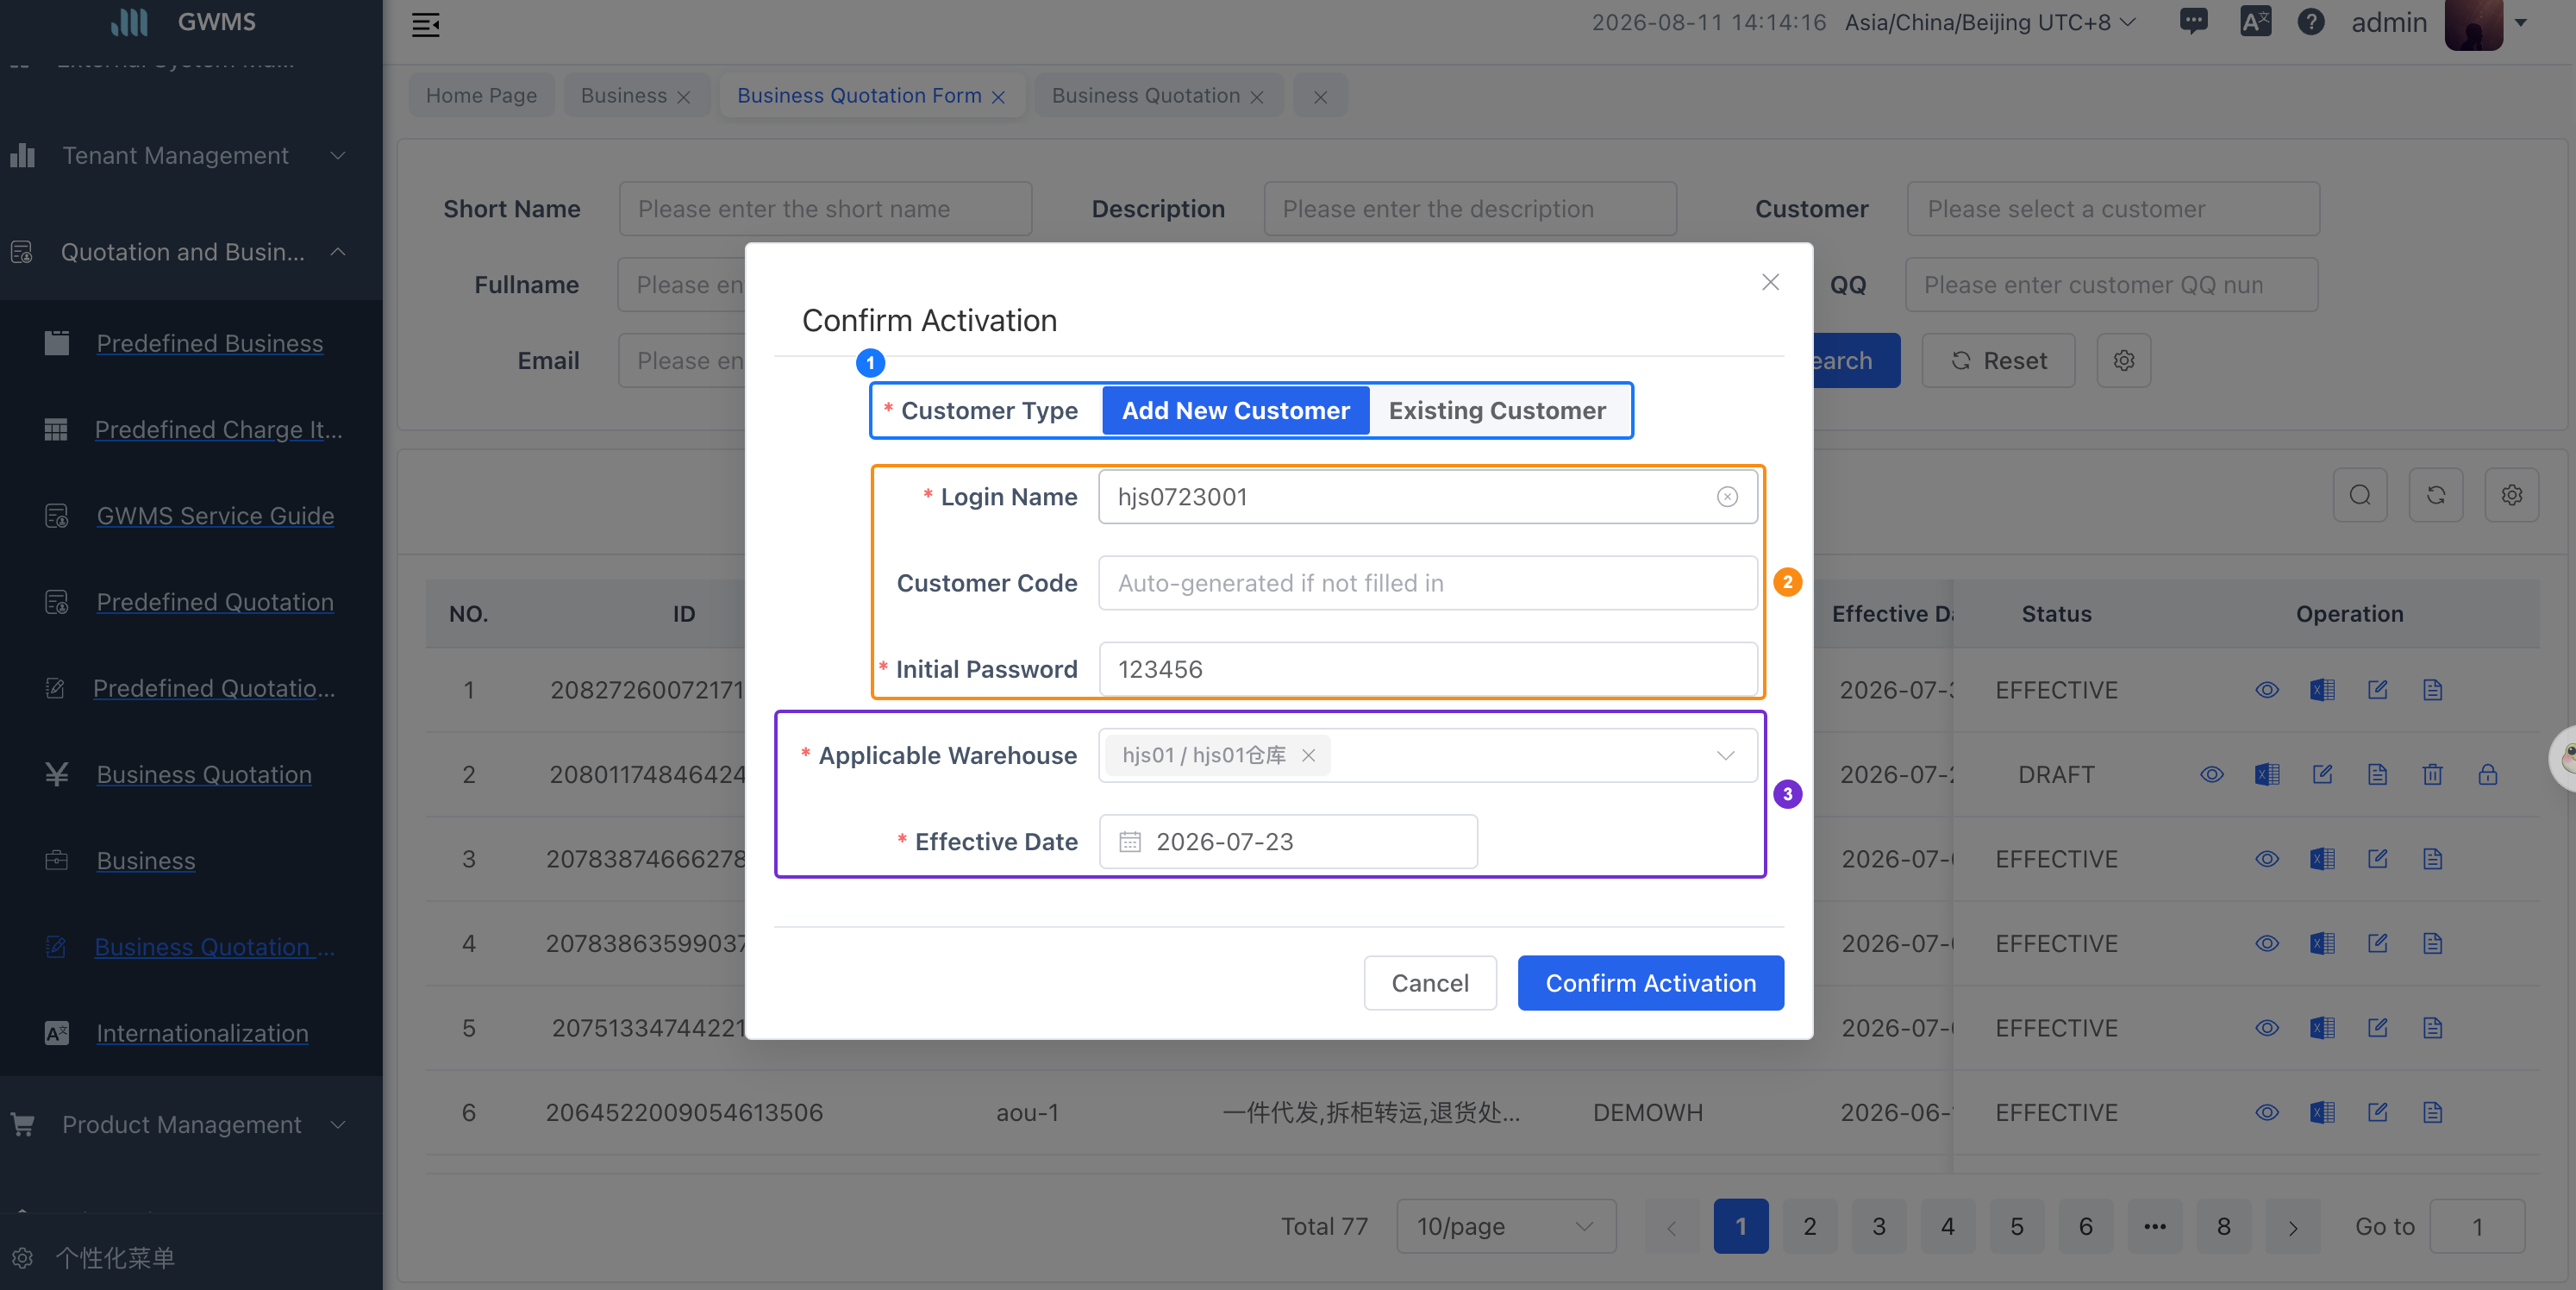Close the Business tab

point(684,97)
